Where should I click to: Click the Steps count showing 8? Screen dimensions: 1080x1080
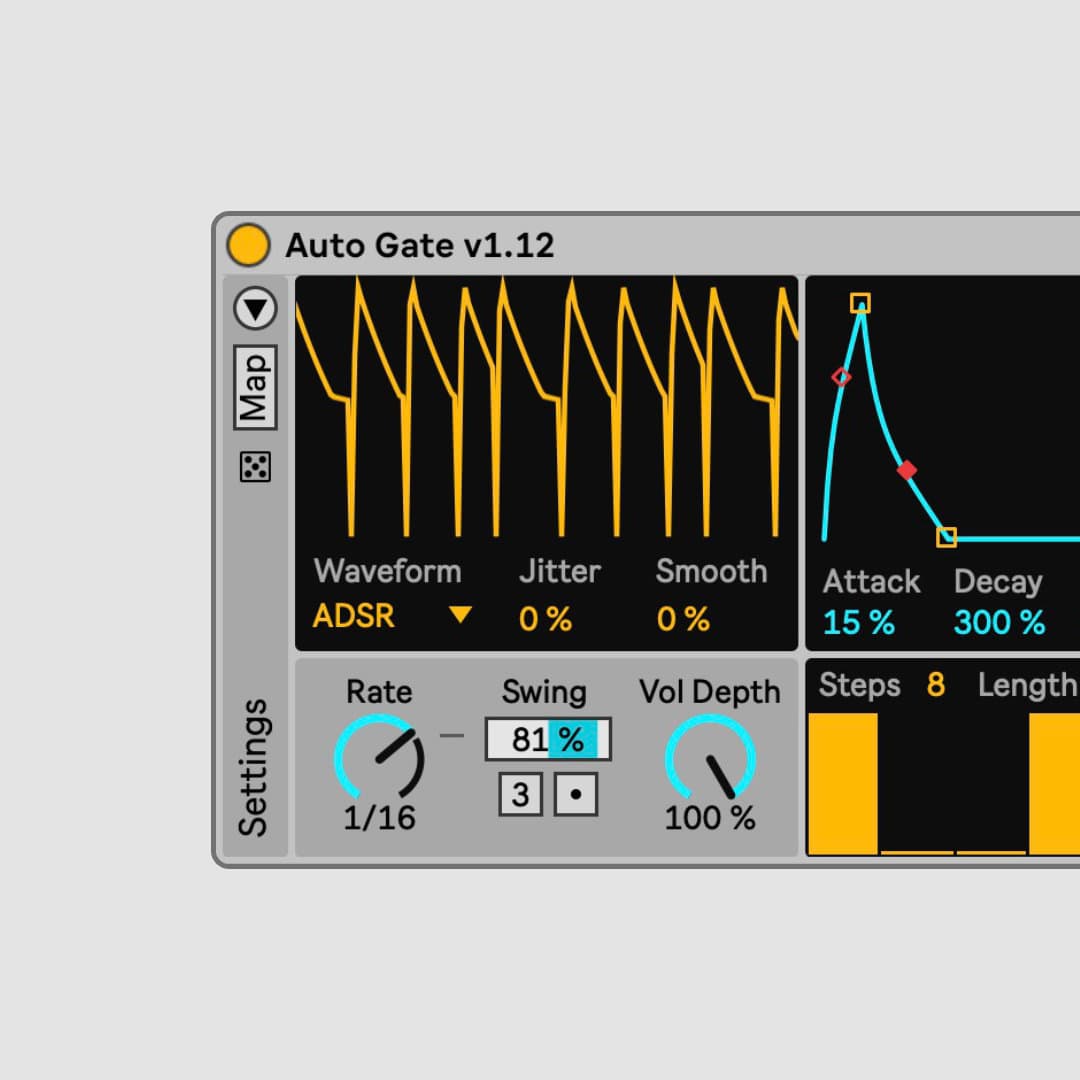point(936,685)
